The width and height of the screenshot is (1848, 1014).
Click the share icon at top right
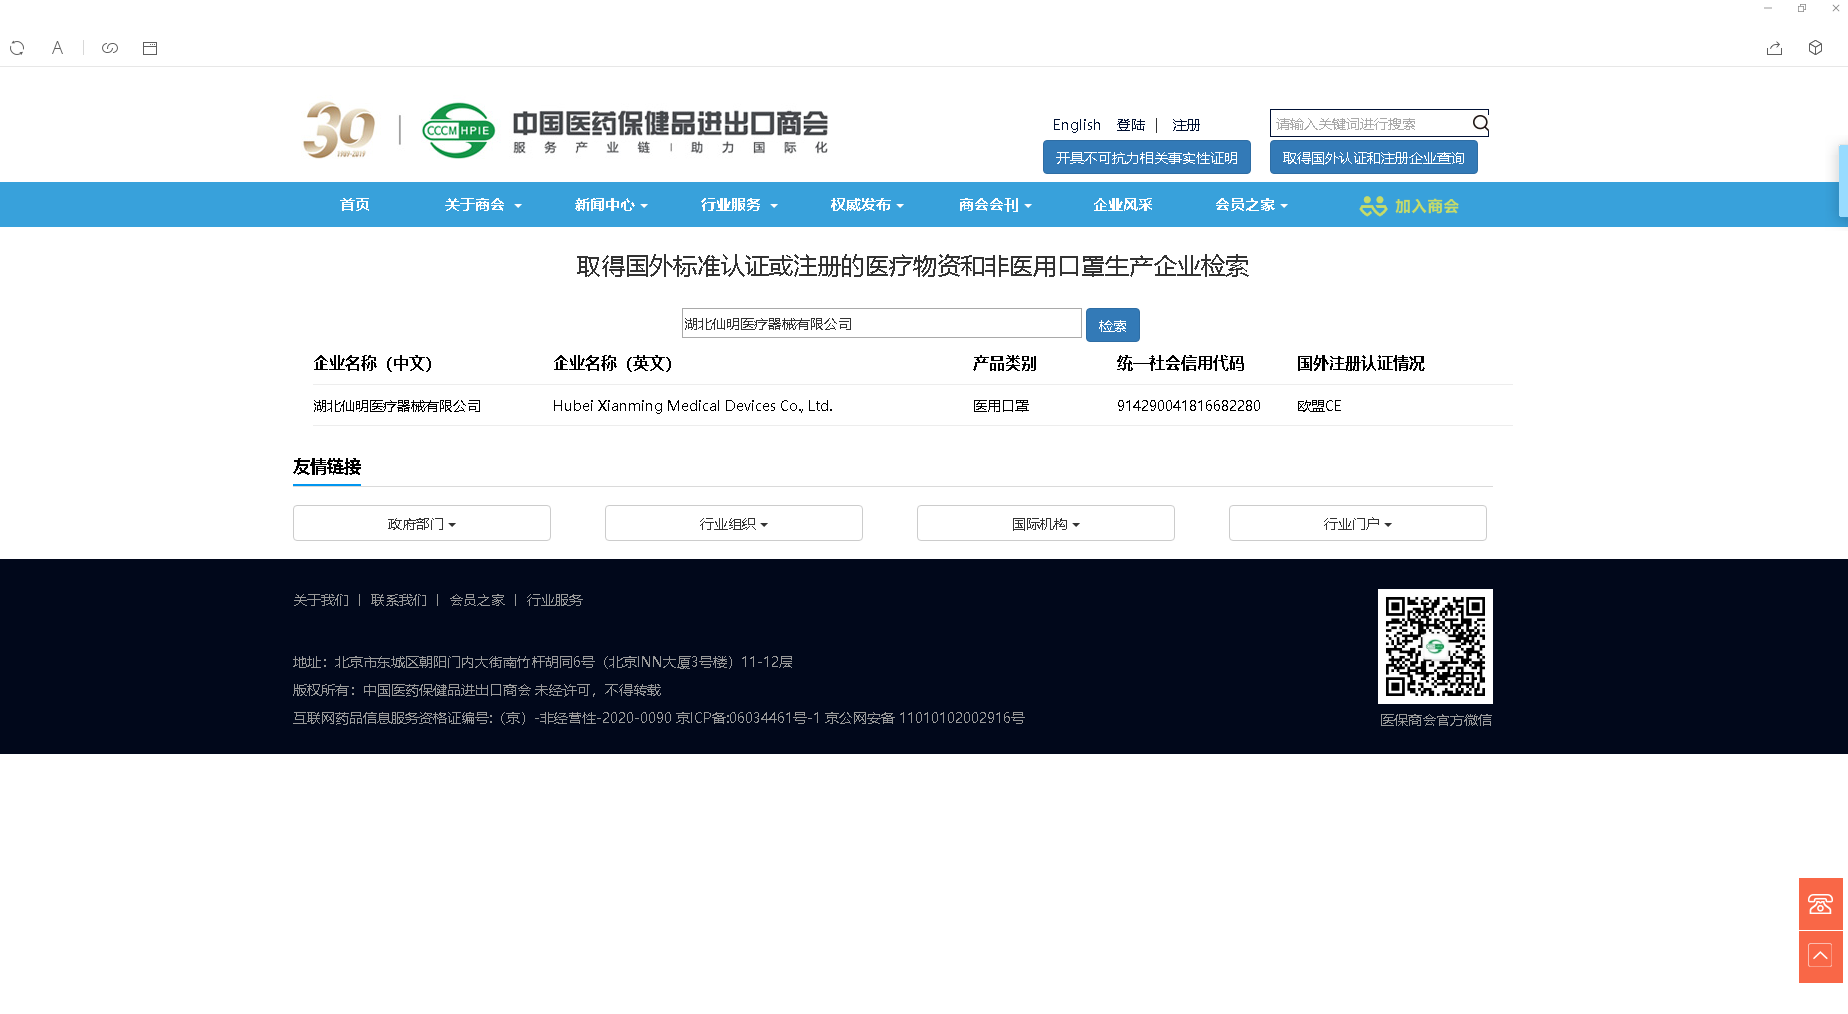coord(1774,48)
